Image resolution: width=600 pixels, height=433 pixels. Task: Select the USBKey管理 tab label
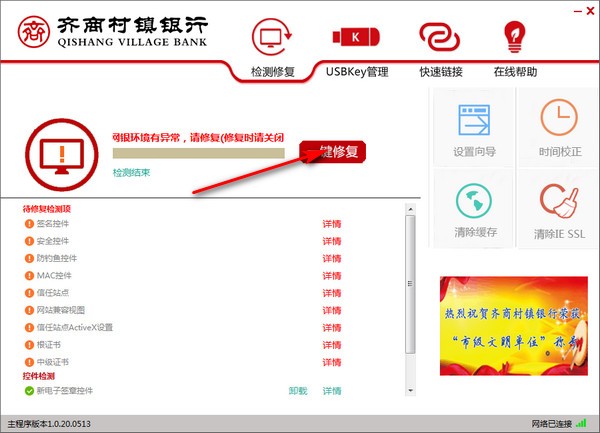click(x=357, y=72)
